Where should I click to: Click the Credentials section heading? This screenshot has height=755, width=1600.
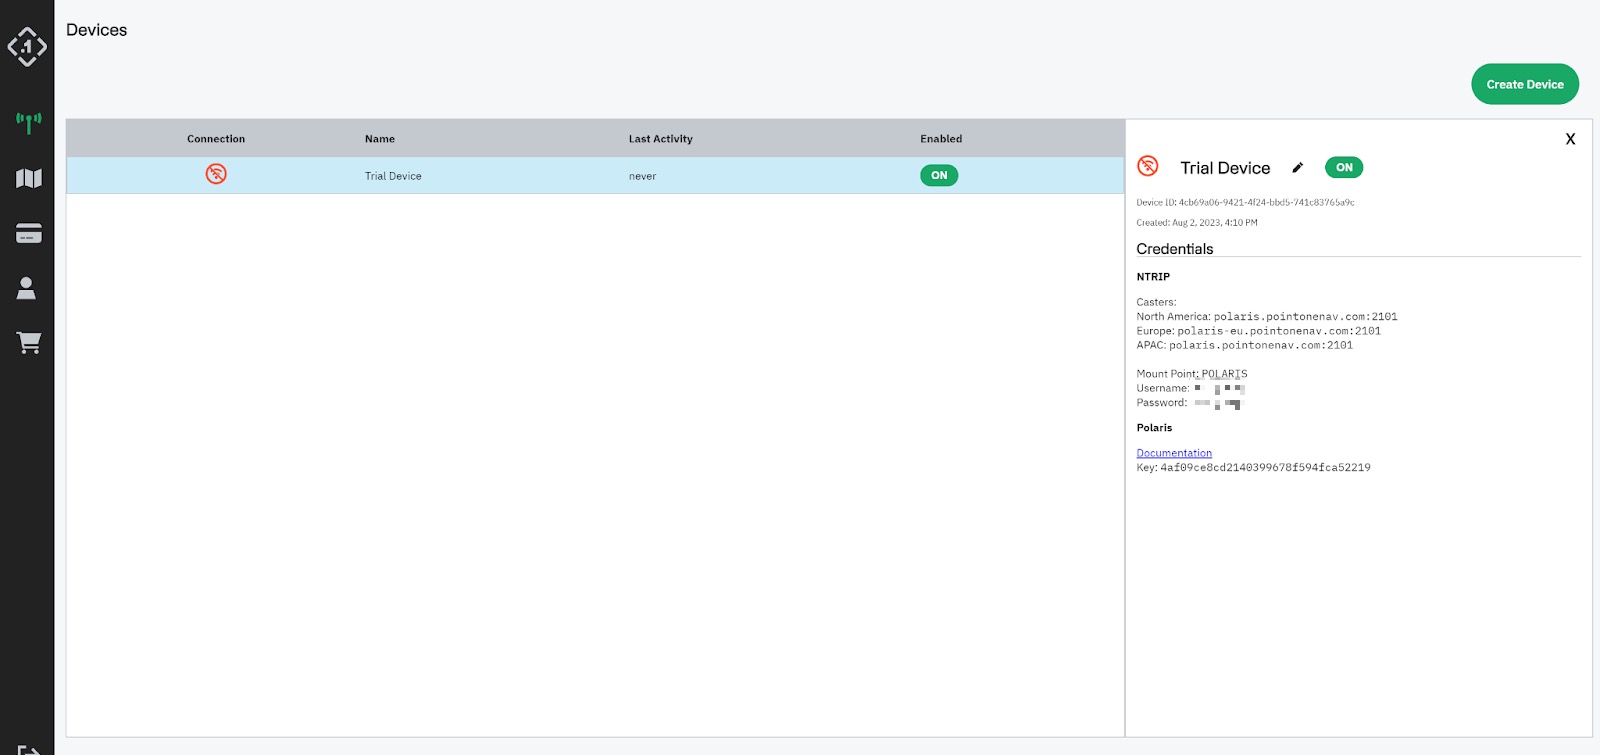(x=1175, y=249)
